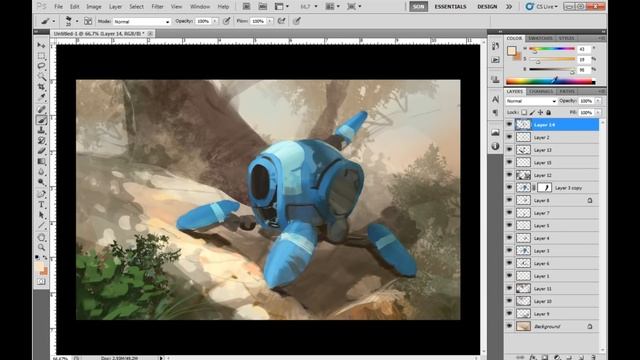
Task: Open the Paragraph panel icon
Action: pyautogui.click(x=495, y=112)
